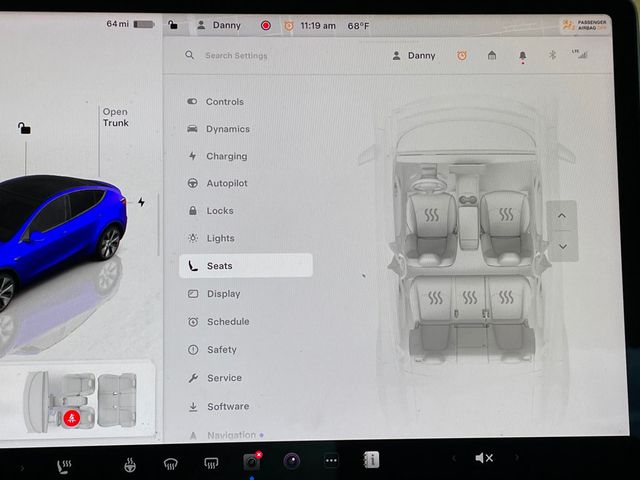The width and height of the screenshot is (640, 480).
Task: Unmute using the muted volume icon
Action: pos(484,458)
